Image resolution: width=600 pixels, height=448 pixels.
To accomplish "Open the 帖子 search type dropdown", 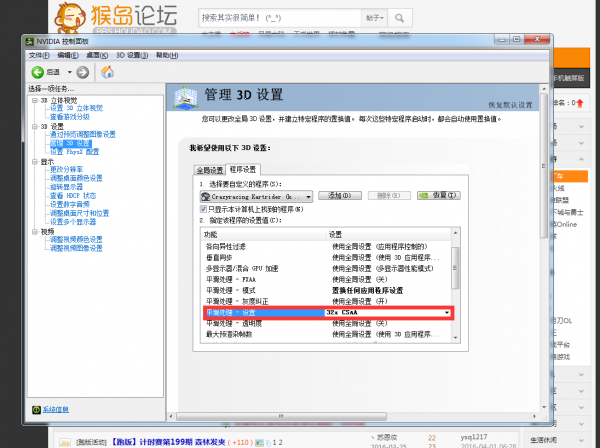I will point(375,18).
